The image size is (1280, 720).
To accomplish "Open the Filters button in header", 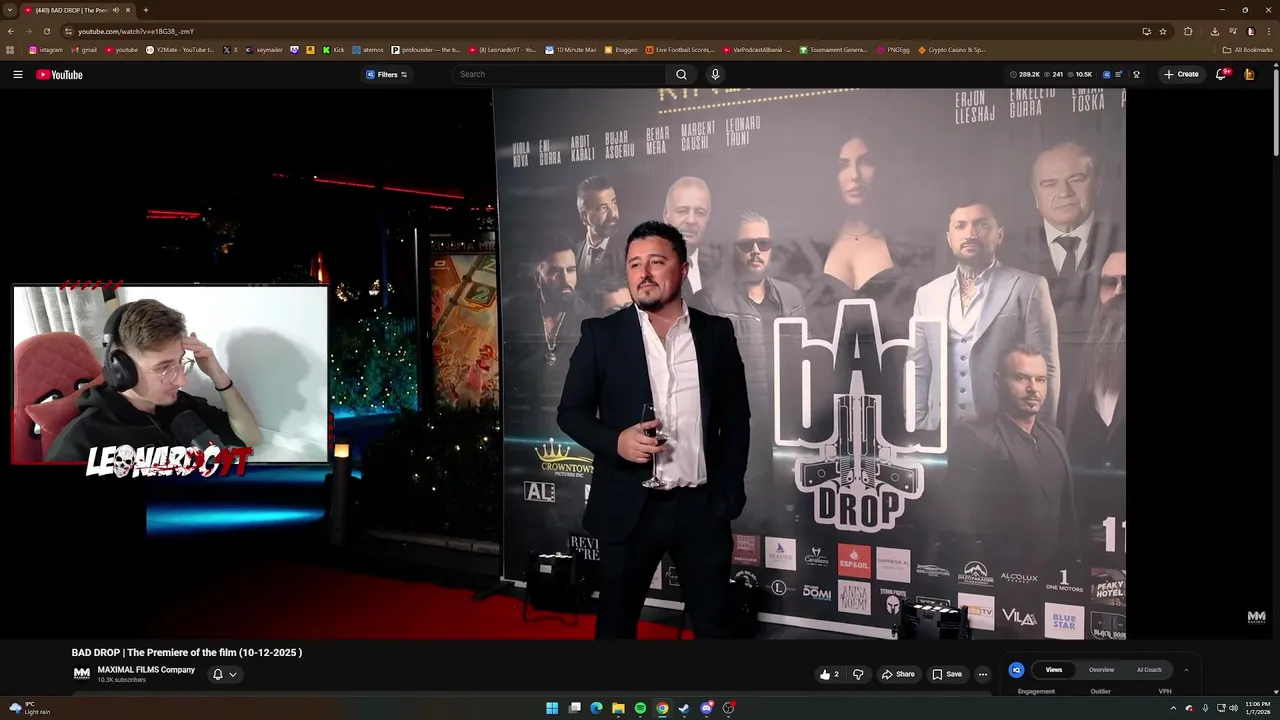I will tap(386, 74).
